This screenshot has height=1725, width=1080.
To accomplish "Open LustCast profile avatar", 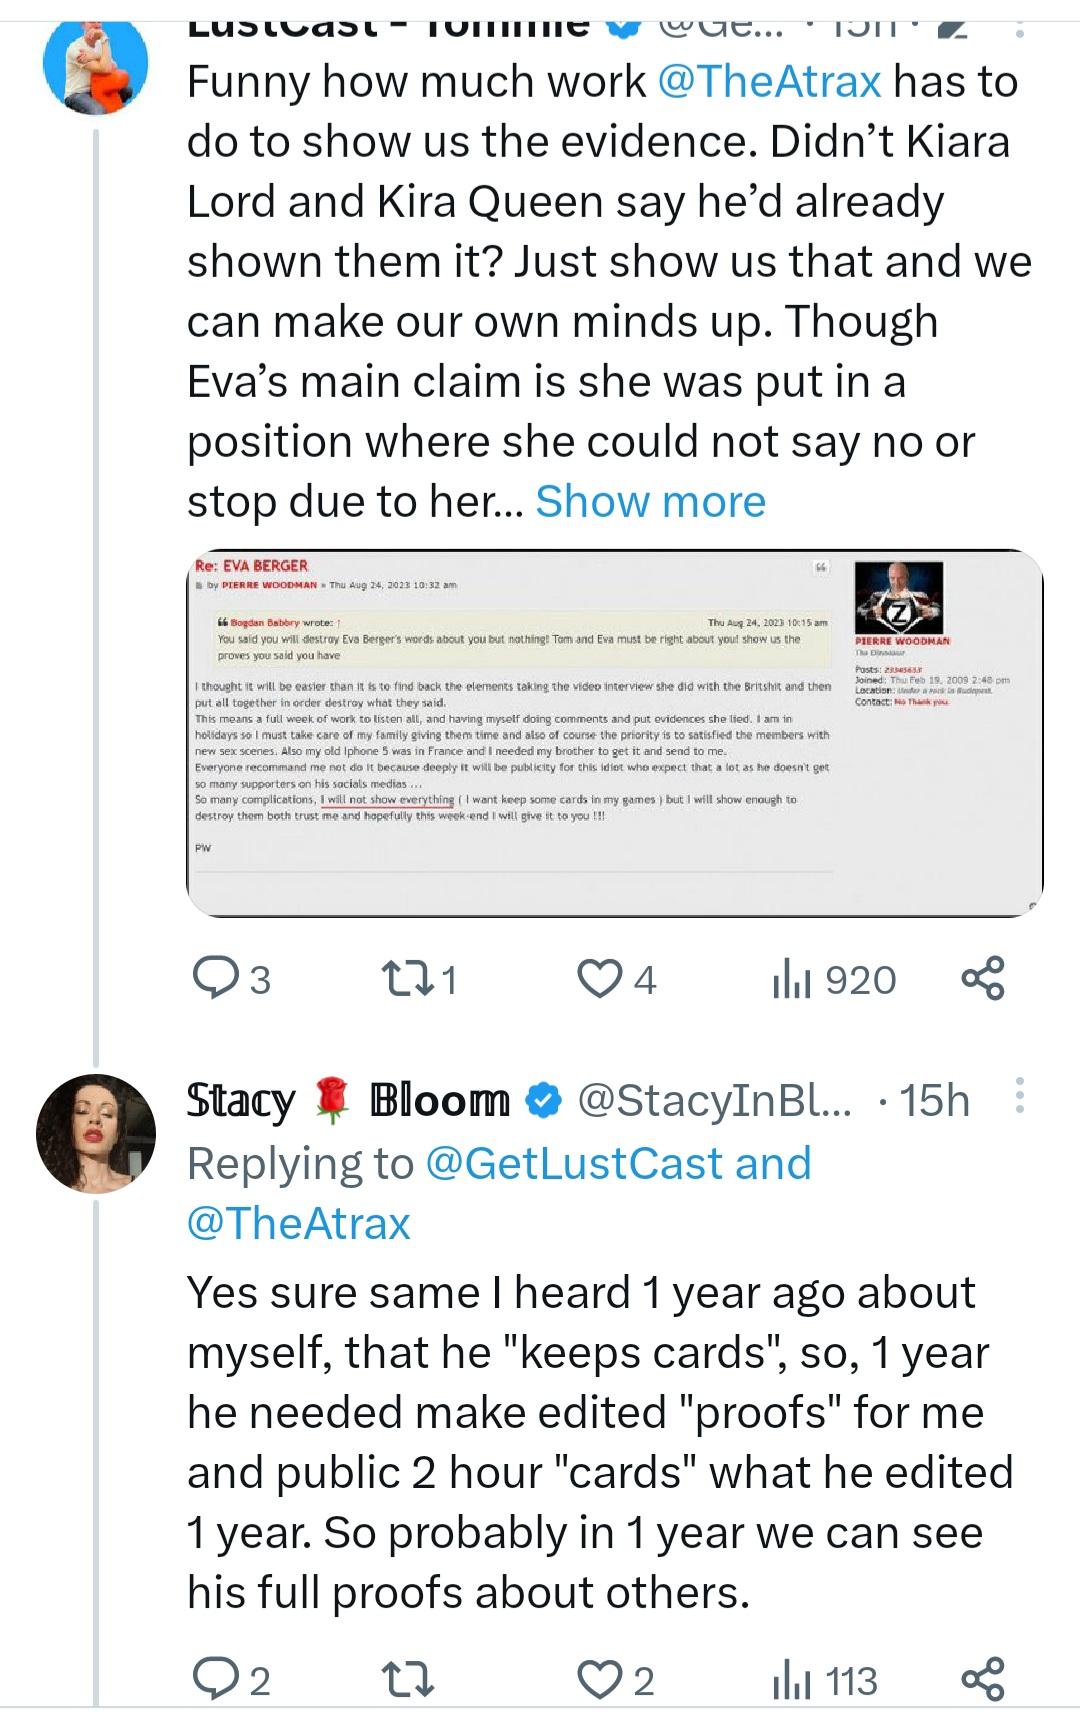I will [96, 62].
